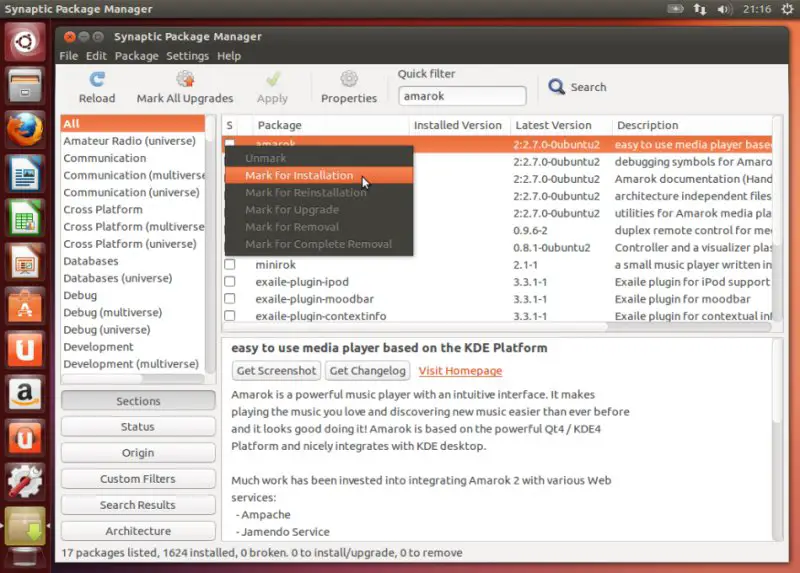800x573 pixels.
Task: Open session gear menu in top panel
Action: coord(787,9)
